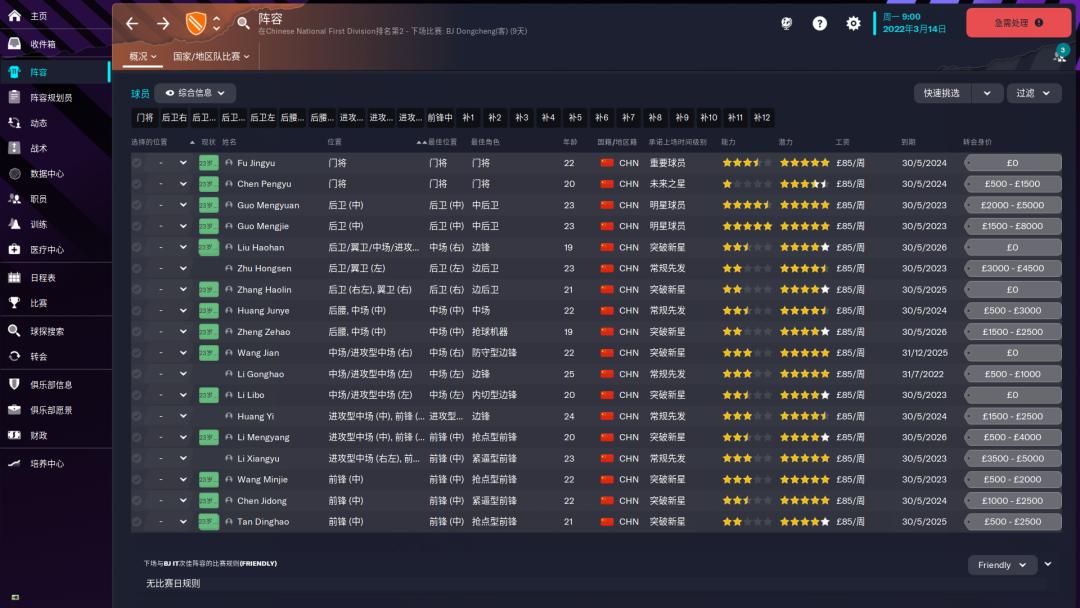Click the red 急需处理 continue button

[x=1018, y=23]
